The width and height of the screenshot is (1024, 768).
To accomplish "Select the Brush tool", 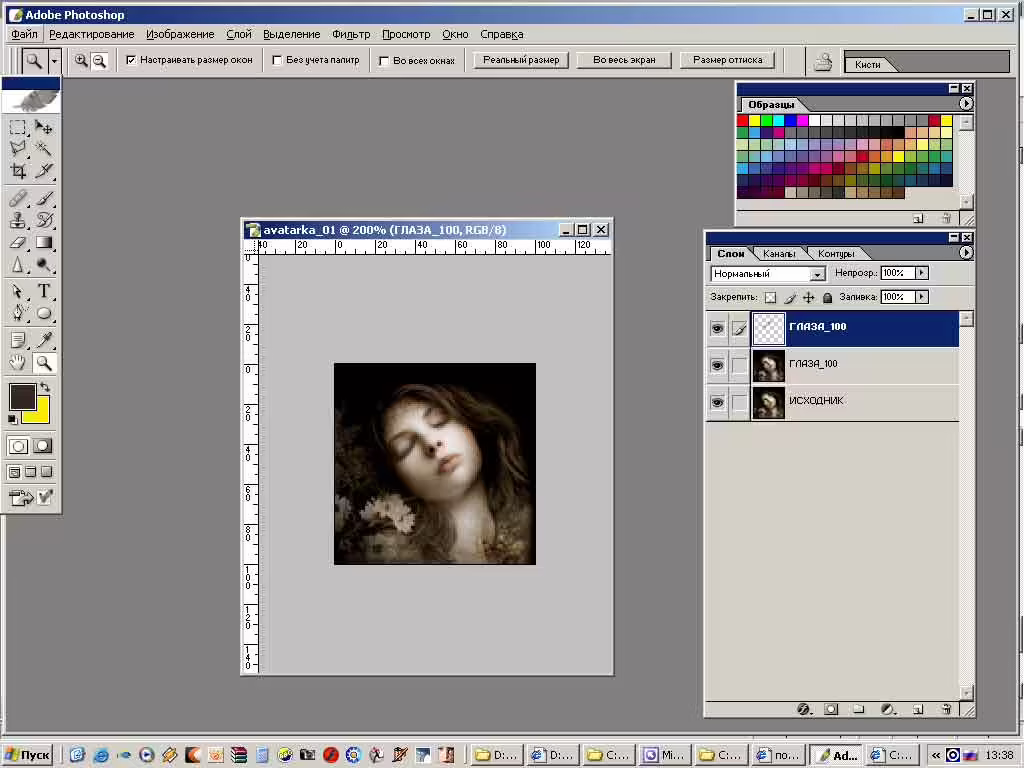I will [x=44, y=198].
